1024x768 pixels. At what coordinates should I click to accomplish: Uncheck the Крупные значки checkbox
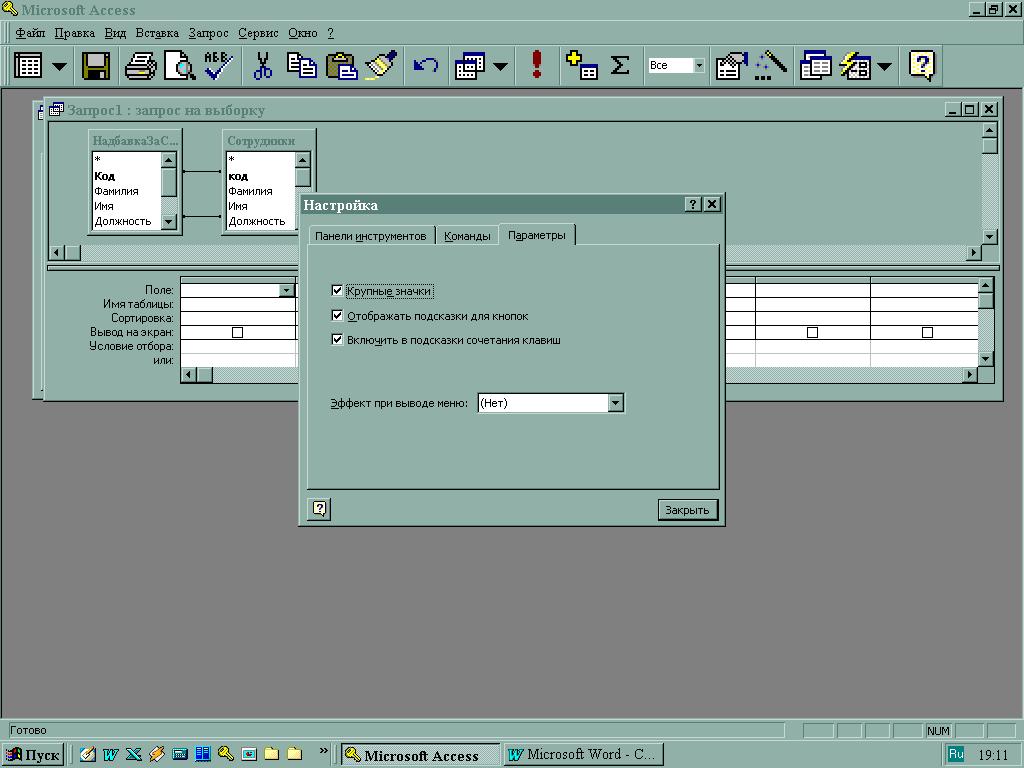click(337, 291)
